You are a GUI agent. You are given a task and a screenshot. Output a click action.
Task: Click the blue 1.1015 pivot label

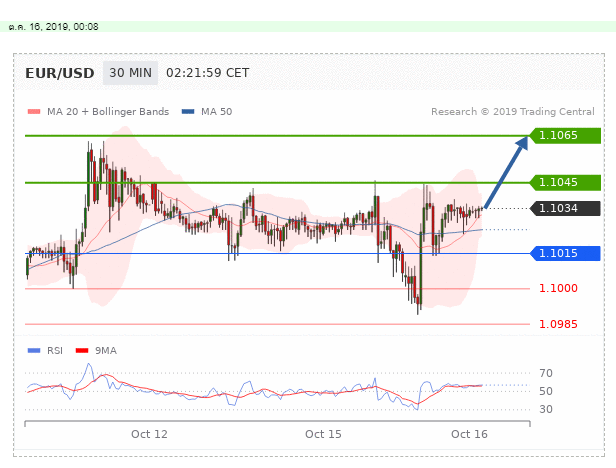tap(565, 253)
